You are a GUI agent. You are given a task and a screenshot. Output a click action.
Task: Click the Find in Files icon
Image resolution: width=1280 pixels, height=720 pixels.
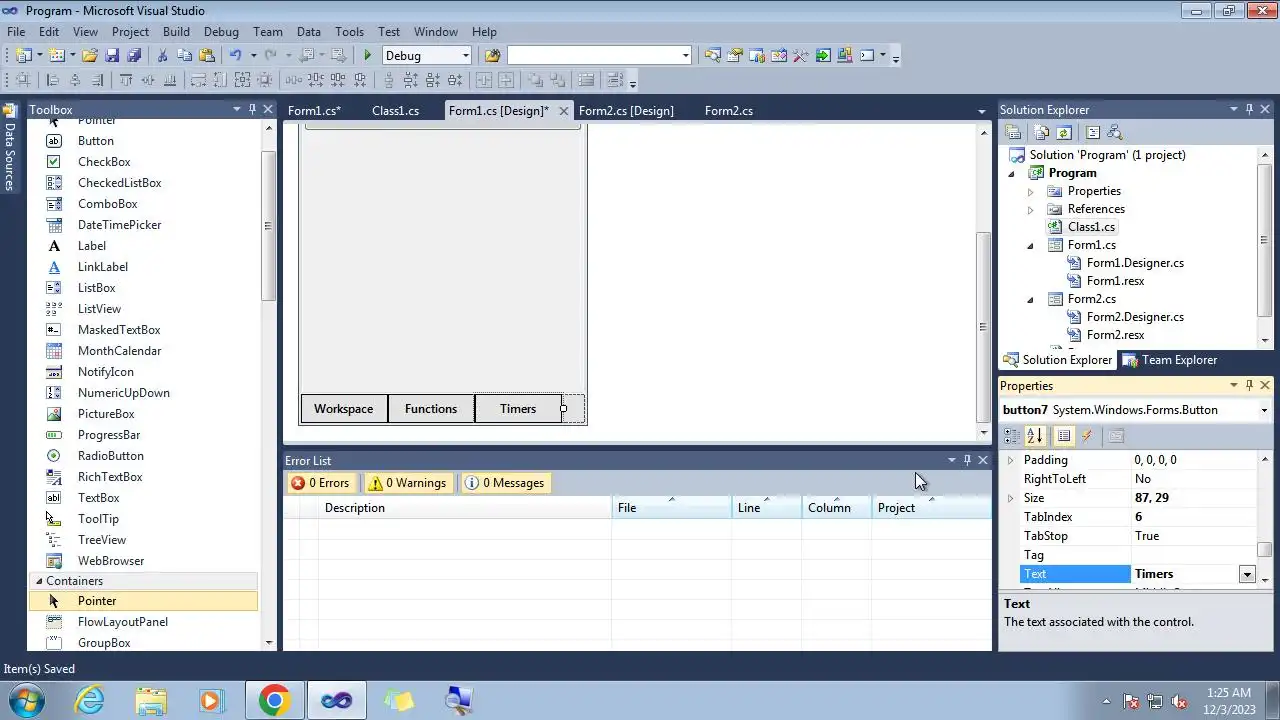(492, 55)
